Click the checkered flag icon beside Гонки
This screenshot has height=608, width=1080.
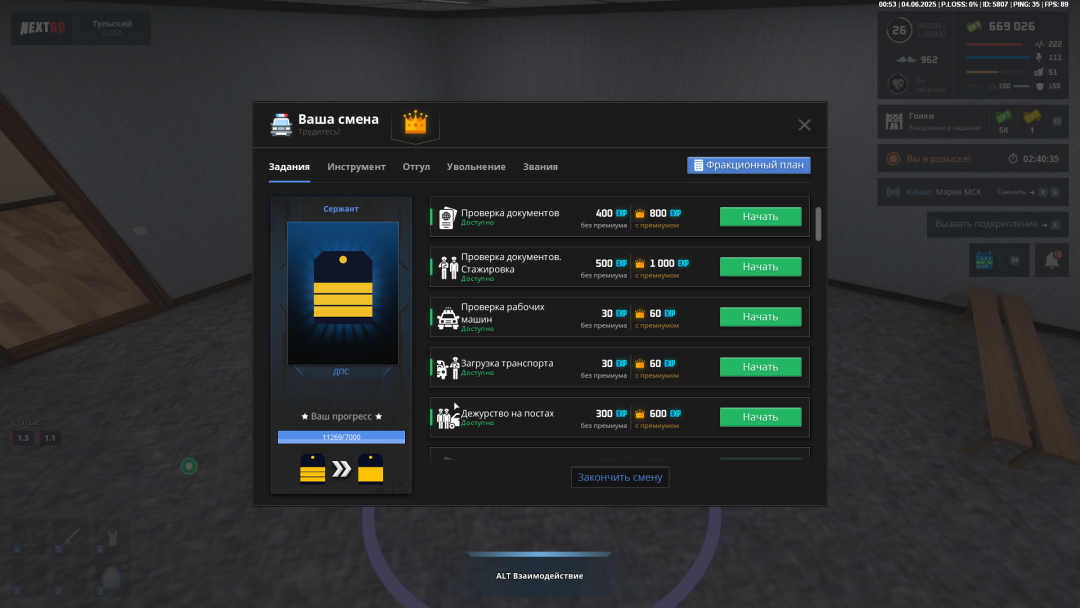pyautogui.click(x=894, y=121)
